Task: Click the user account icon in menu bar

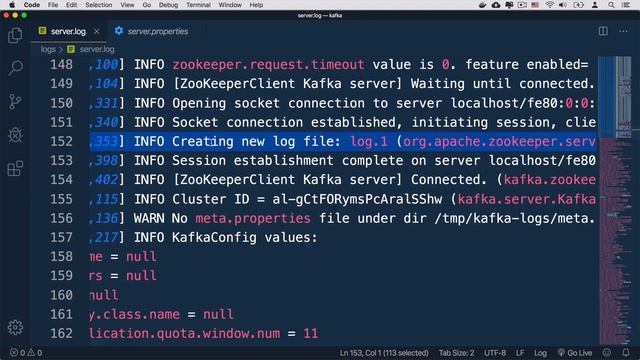Action: coord(595,5)
